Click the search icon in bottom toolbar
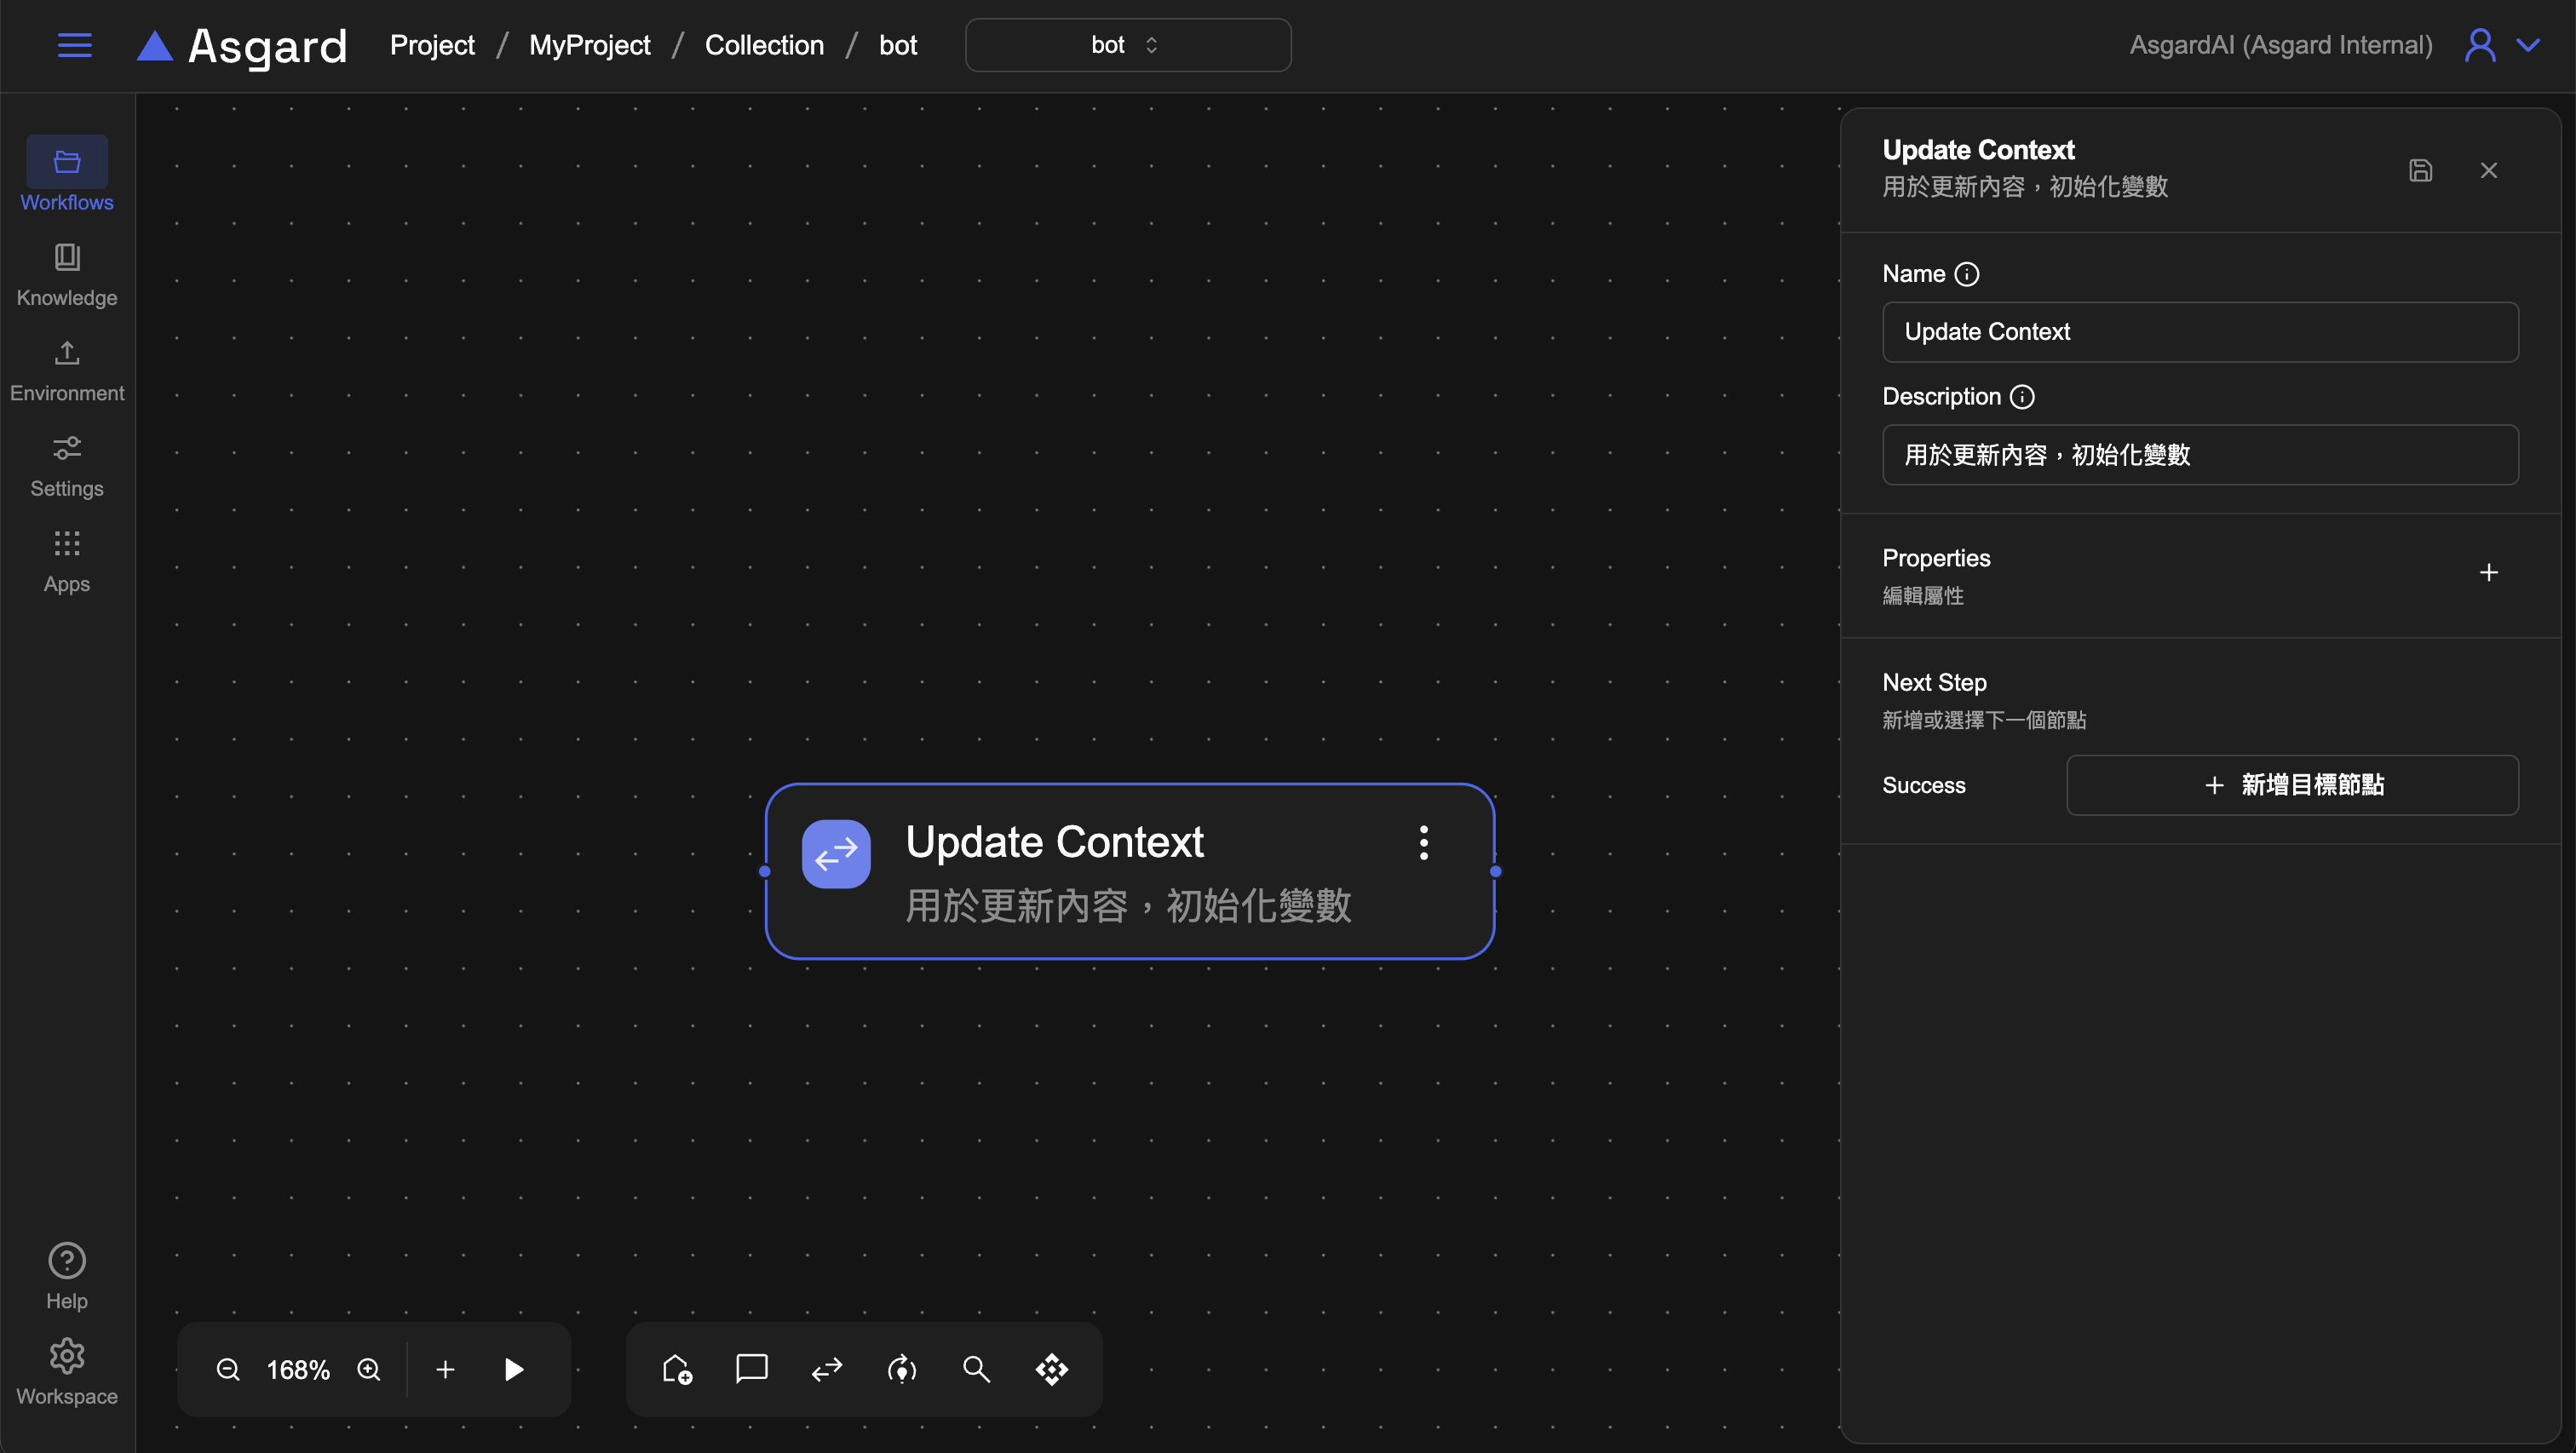The height and width of the screenshot is (1453, 2576). point(976,1369)
